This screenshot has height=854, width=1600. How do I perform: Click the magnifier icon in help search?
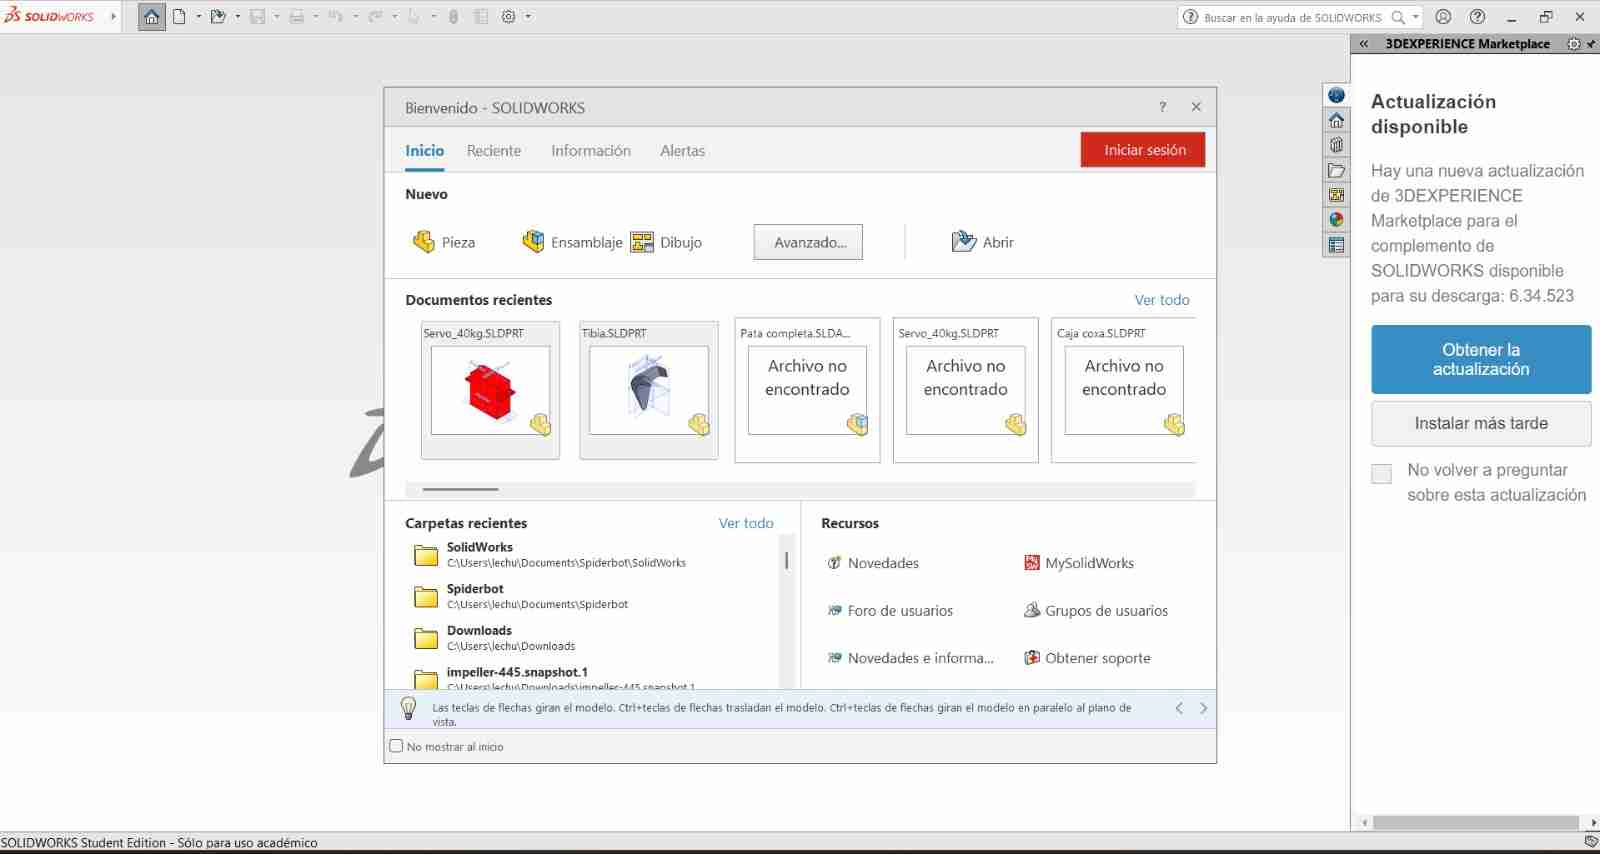pyautogui.click(x=1398, y=17)
